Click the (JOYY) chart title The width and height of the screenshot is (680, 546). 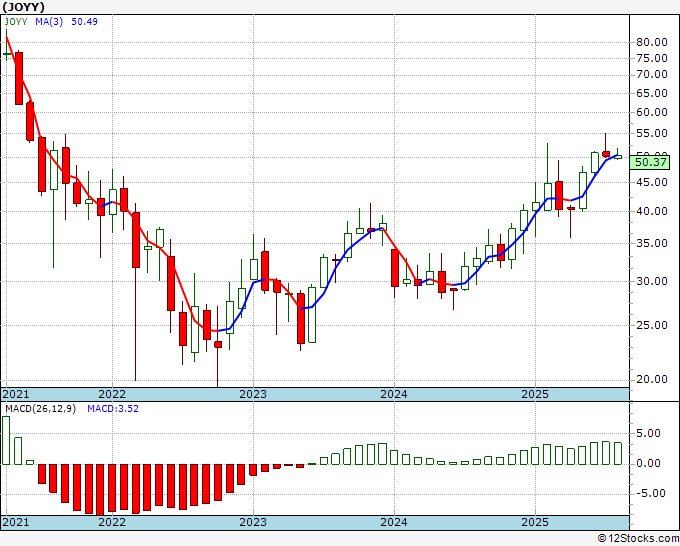23,7
